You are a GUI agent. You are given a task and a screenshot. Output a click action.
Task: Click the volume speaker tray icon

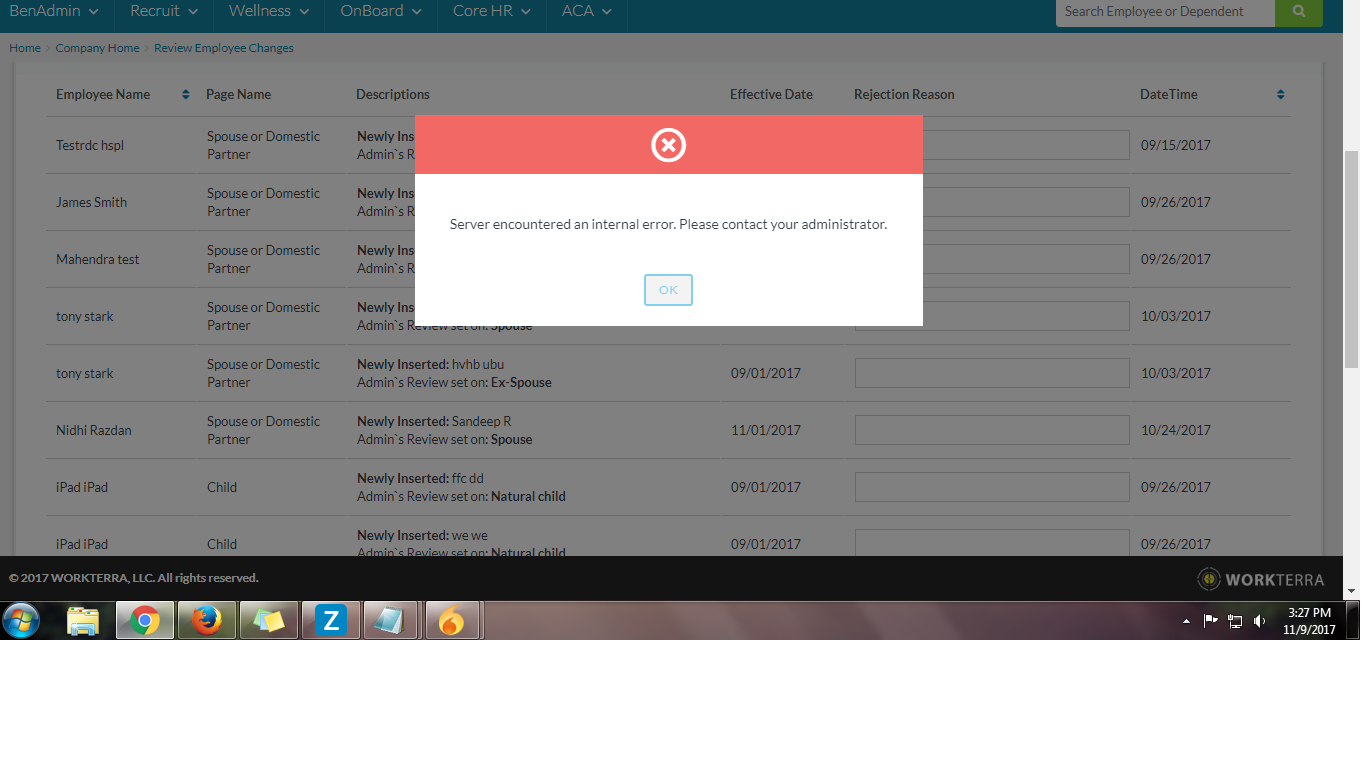tap(1259, 621)
